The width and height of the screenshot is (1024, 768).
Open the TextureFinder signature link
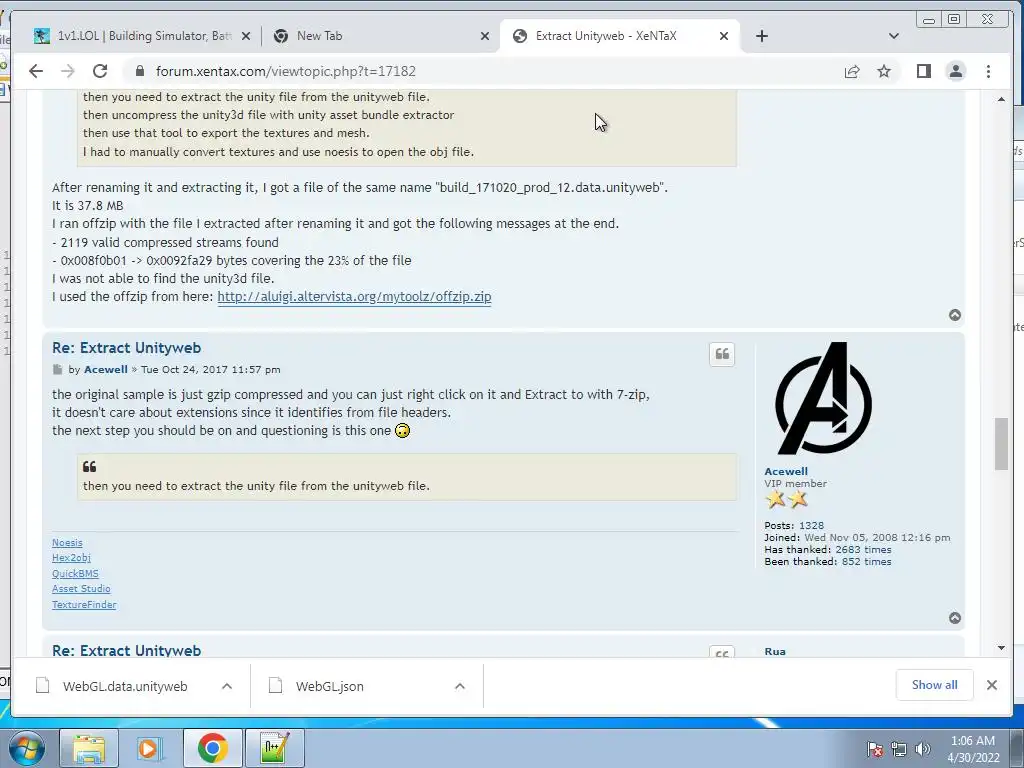tap(84, 605)
